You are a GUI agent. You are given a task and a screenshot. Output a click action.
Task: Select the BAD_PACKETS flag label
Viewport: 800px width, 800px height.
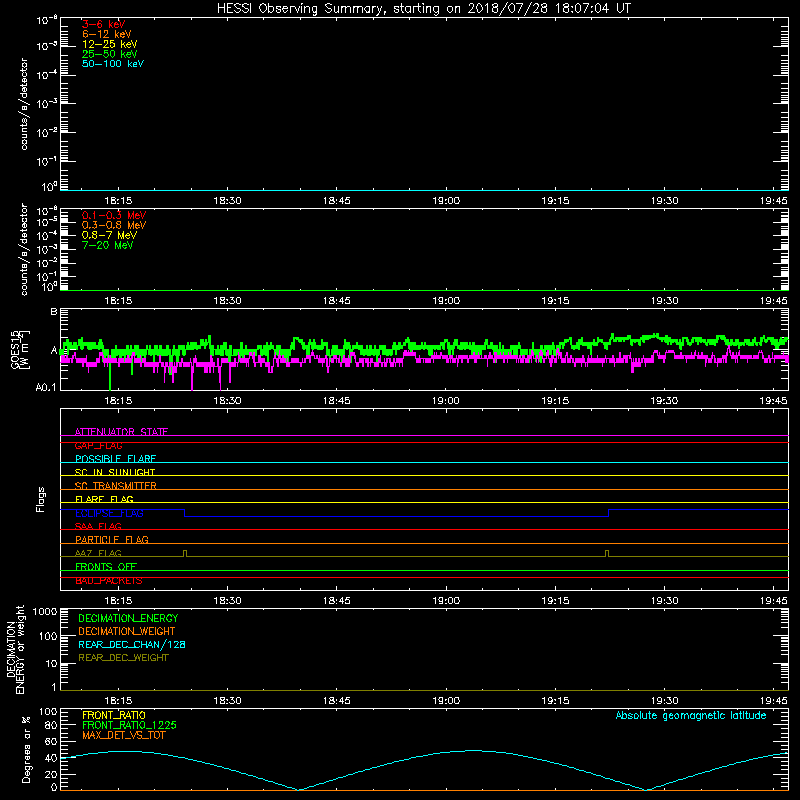[x=109, y=581]
